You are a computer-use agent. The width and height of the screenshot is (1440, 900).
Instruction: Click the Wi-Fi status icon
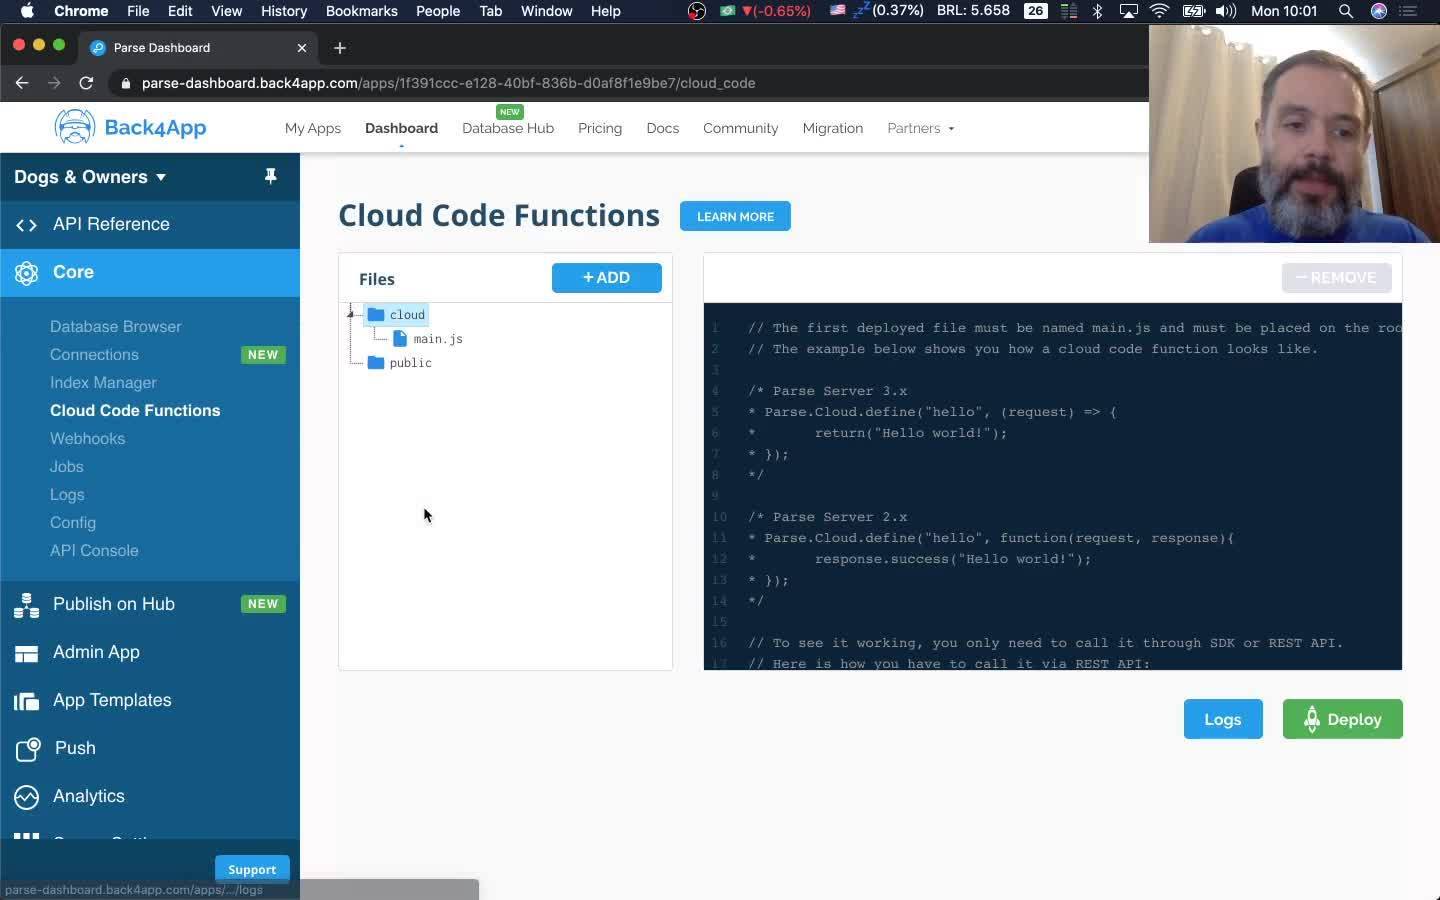(1160, 11)
